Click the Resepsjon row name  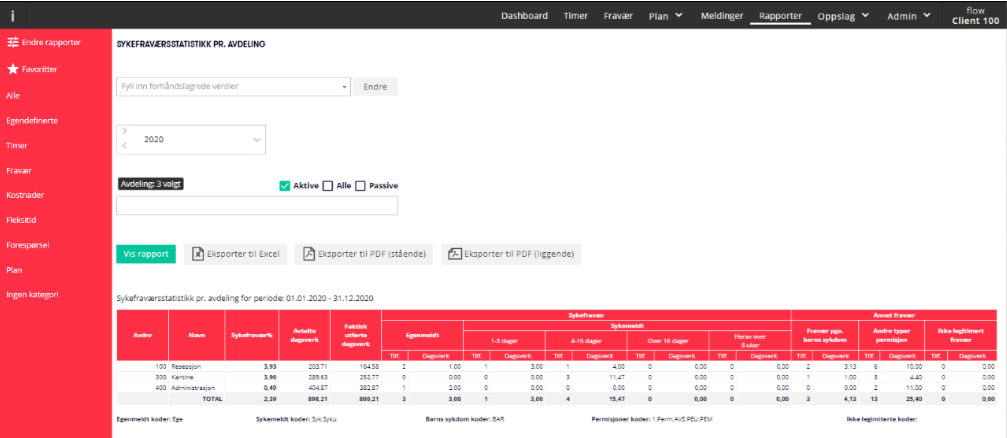(186, 366)
